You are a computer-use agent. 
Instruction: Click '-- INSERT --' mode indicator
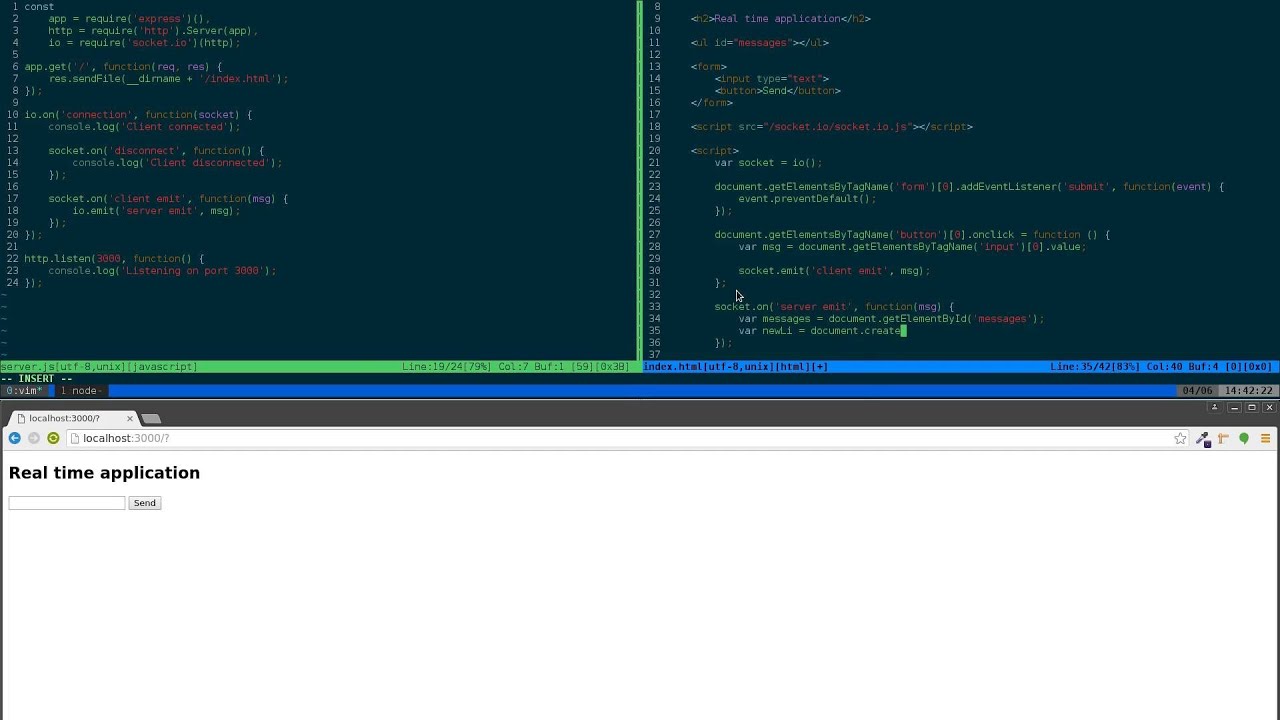(x=36, y=378)
